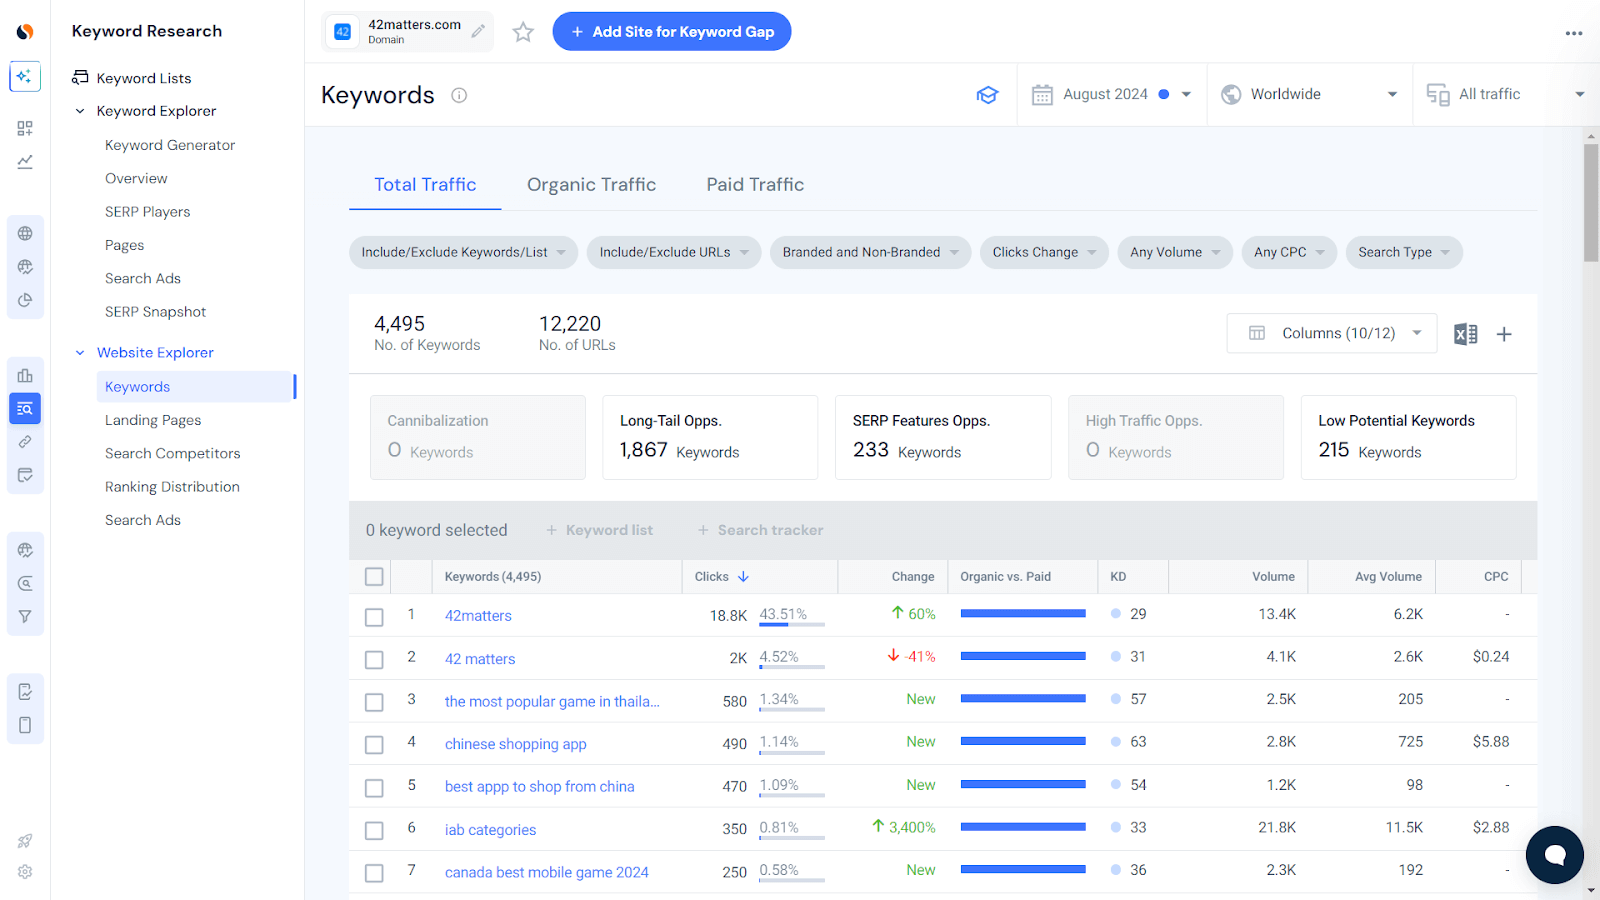
Task: Collapse the Website Explorer section
Action: (80, 352)
